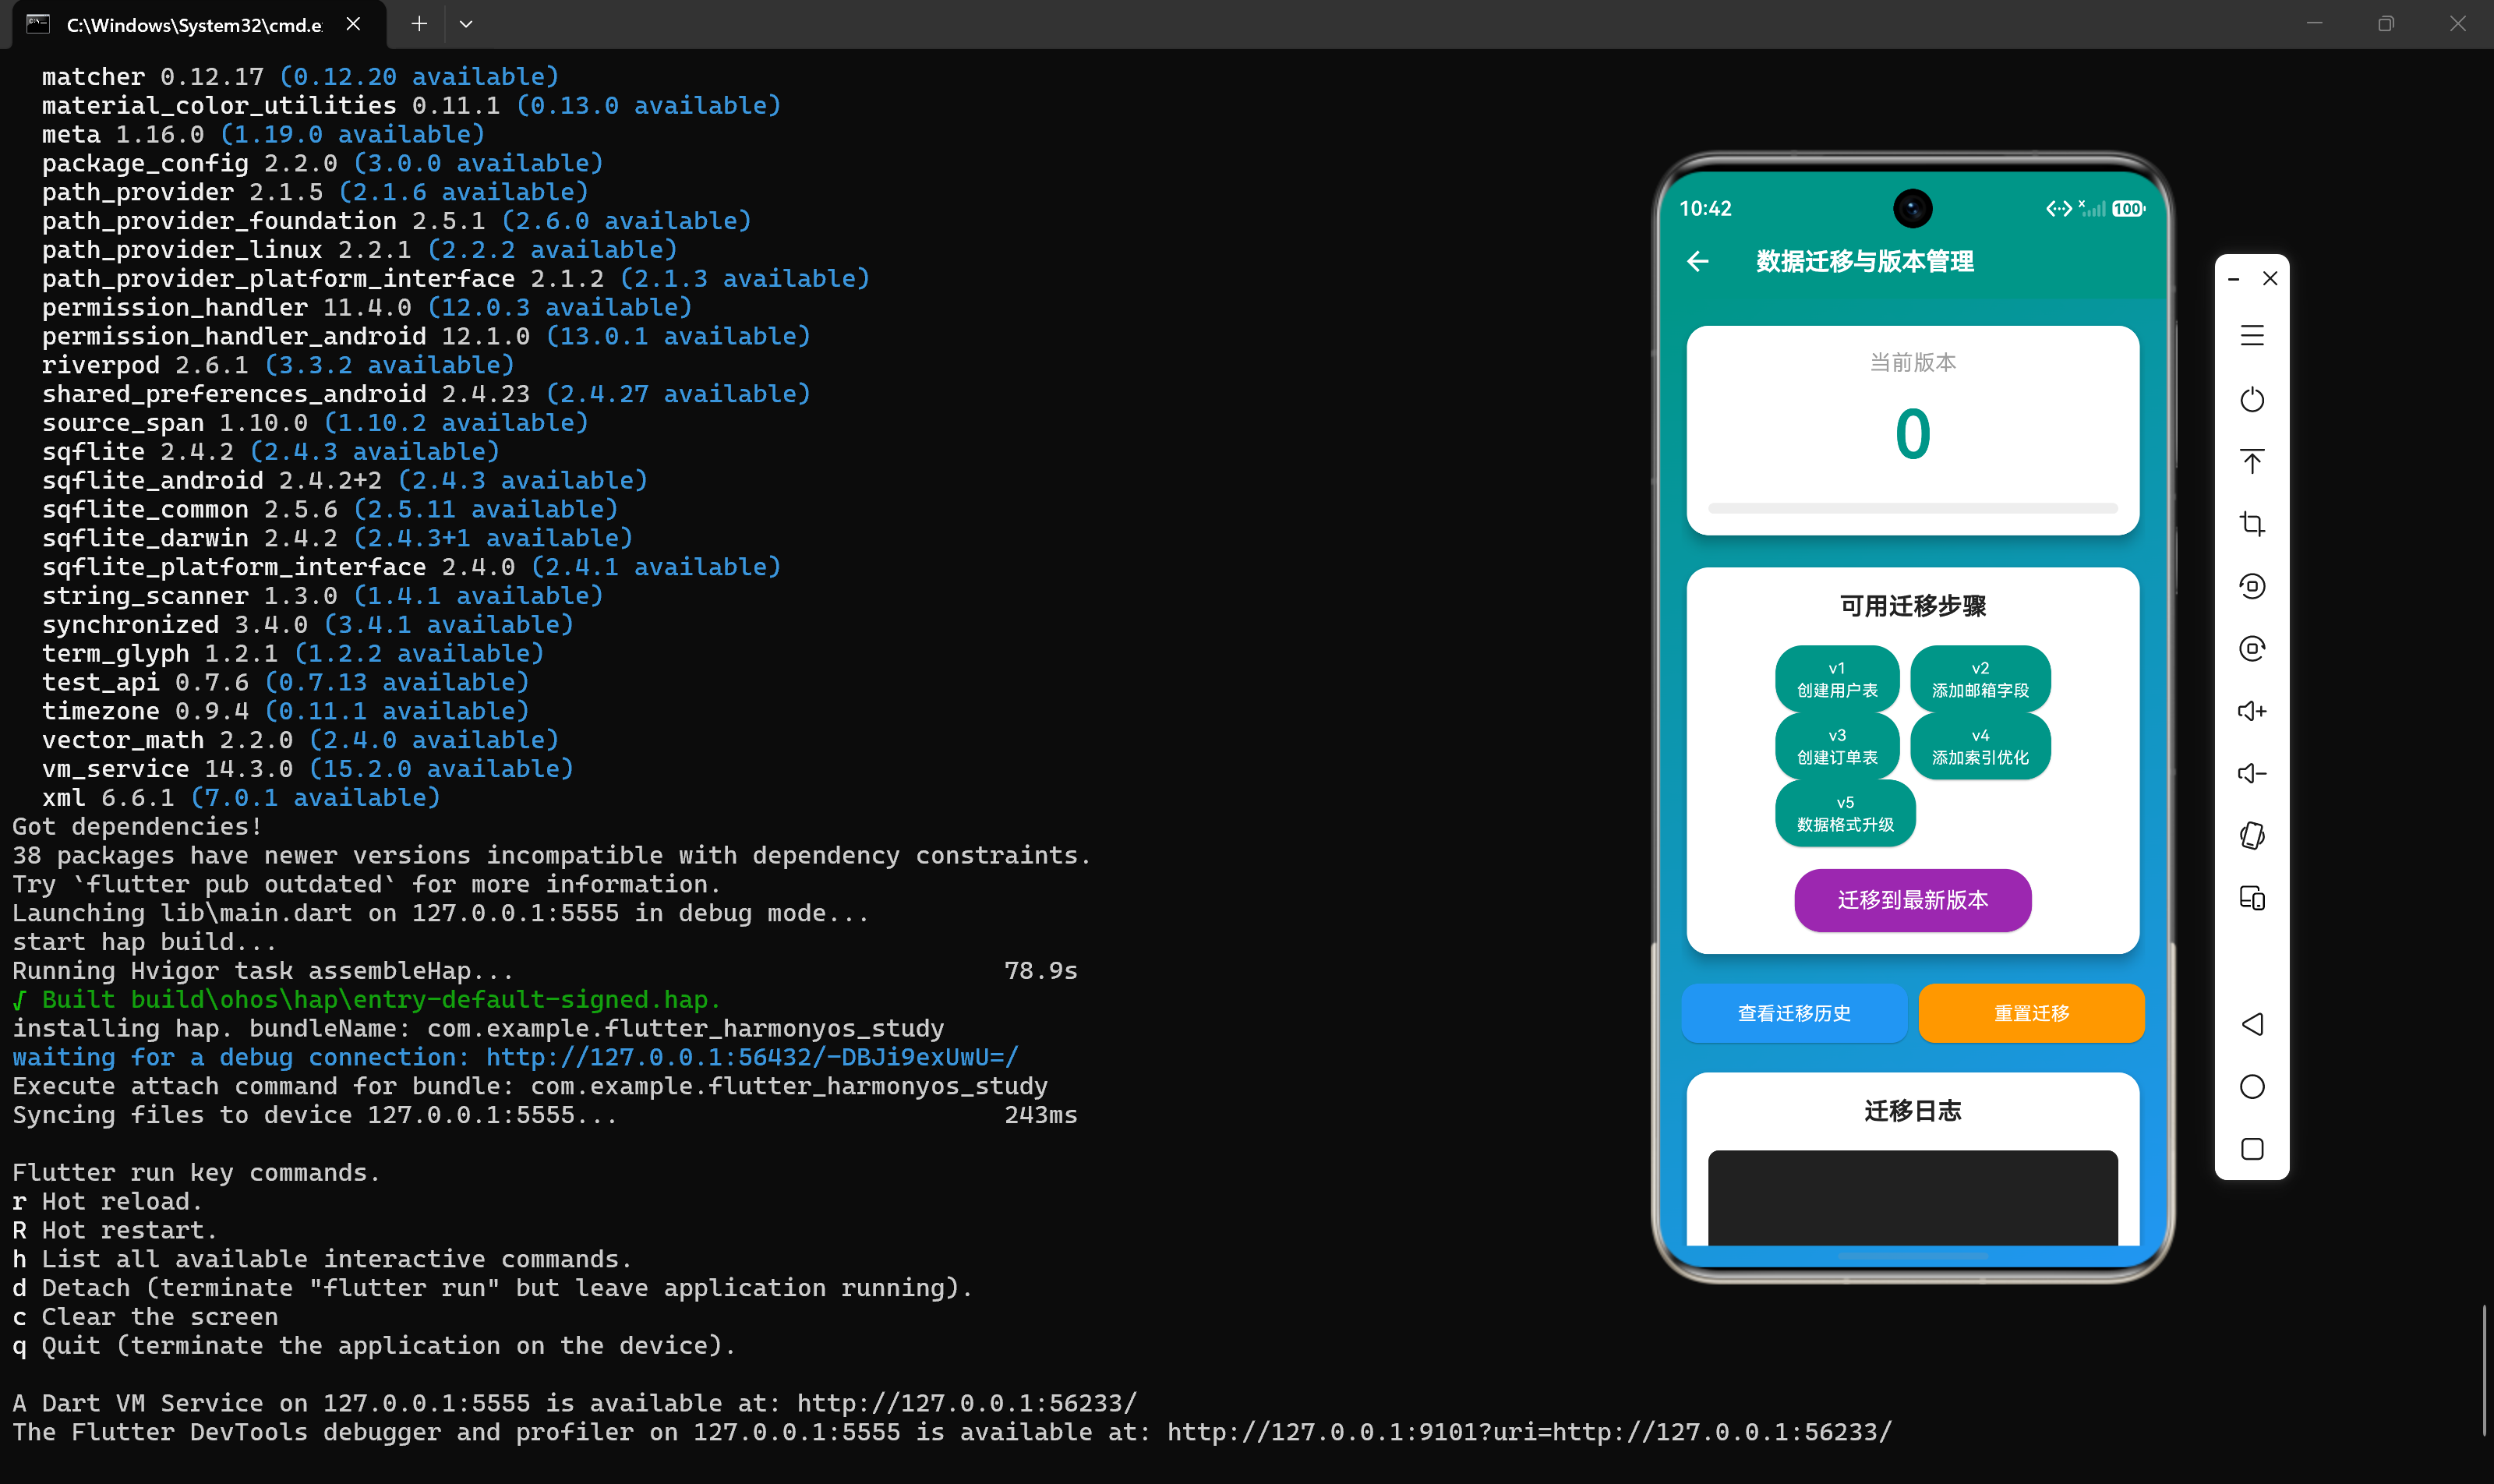Viewport: 2494px width, 1484px height.
Task: Click the emulator shake device icon
Action: 2252,836
